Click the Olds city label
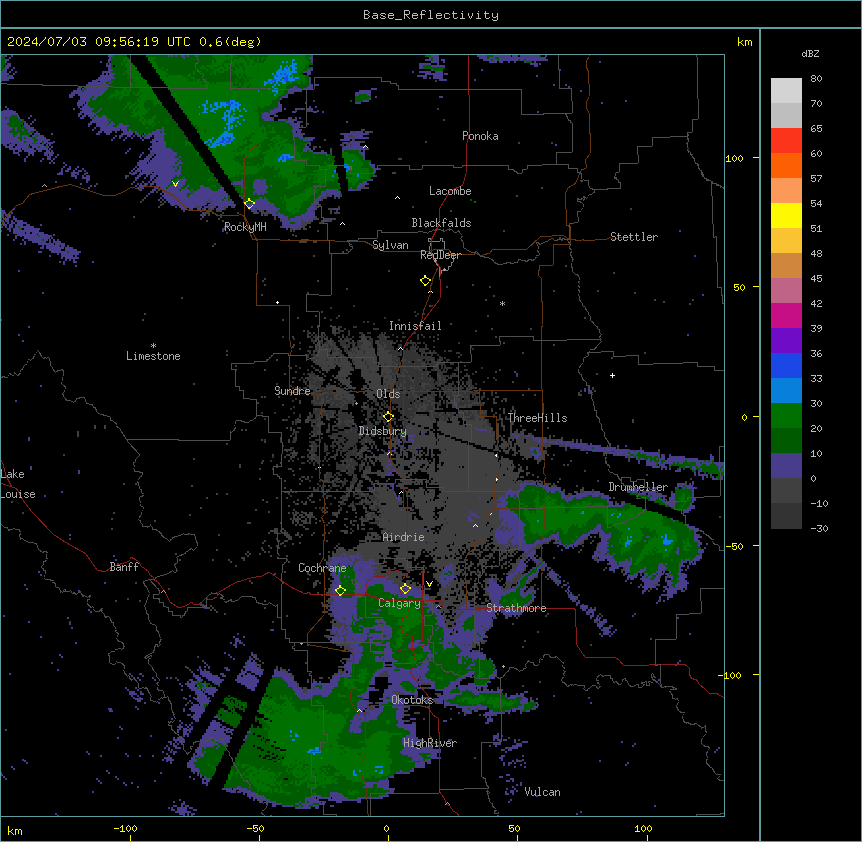This screenshot has height=842, width=862. (x=388, y=394)
